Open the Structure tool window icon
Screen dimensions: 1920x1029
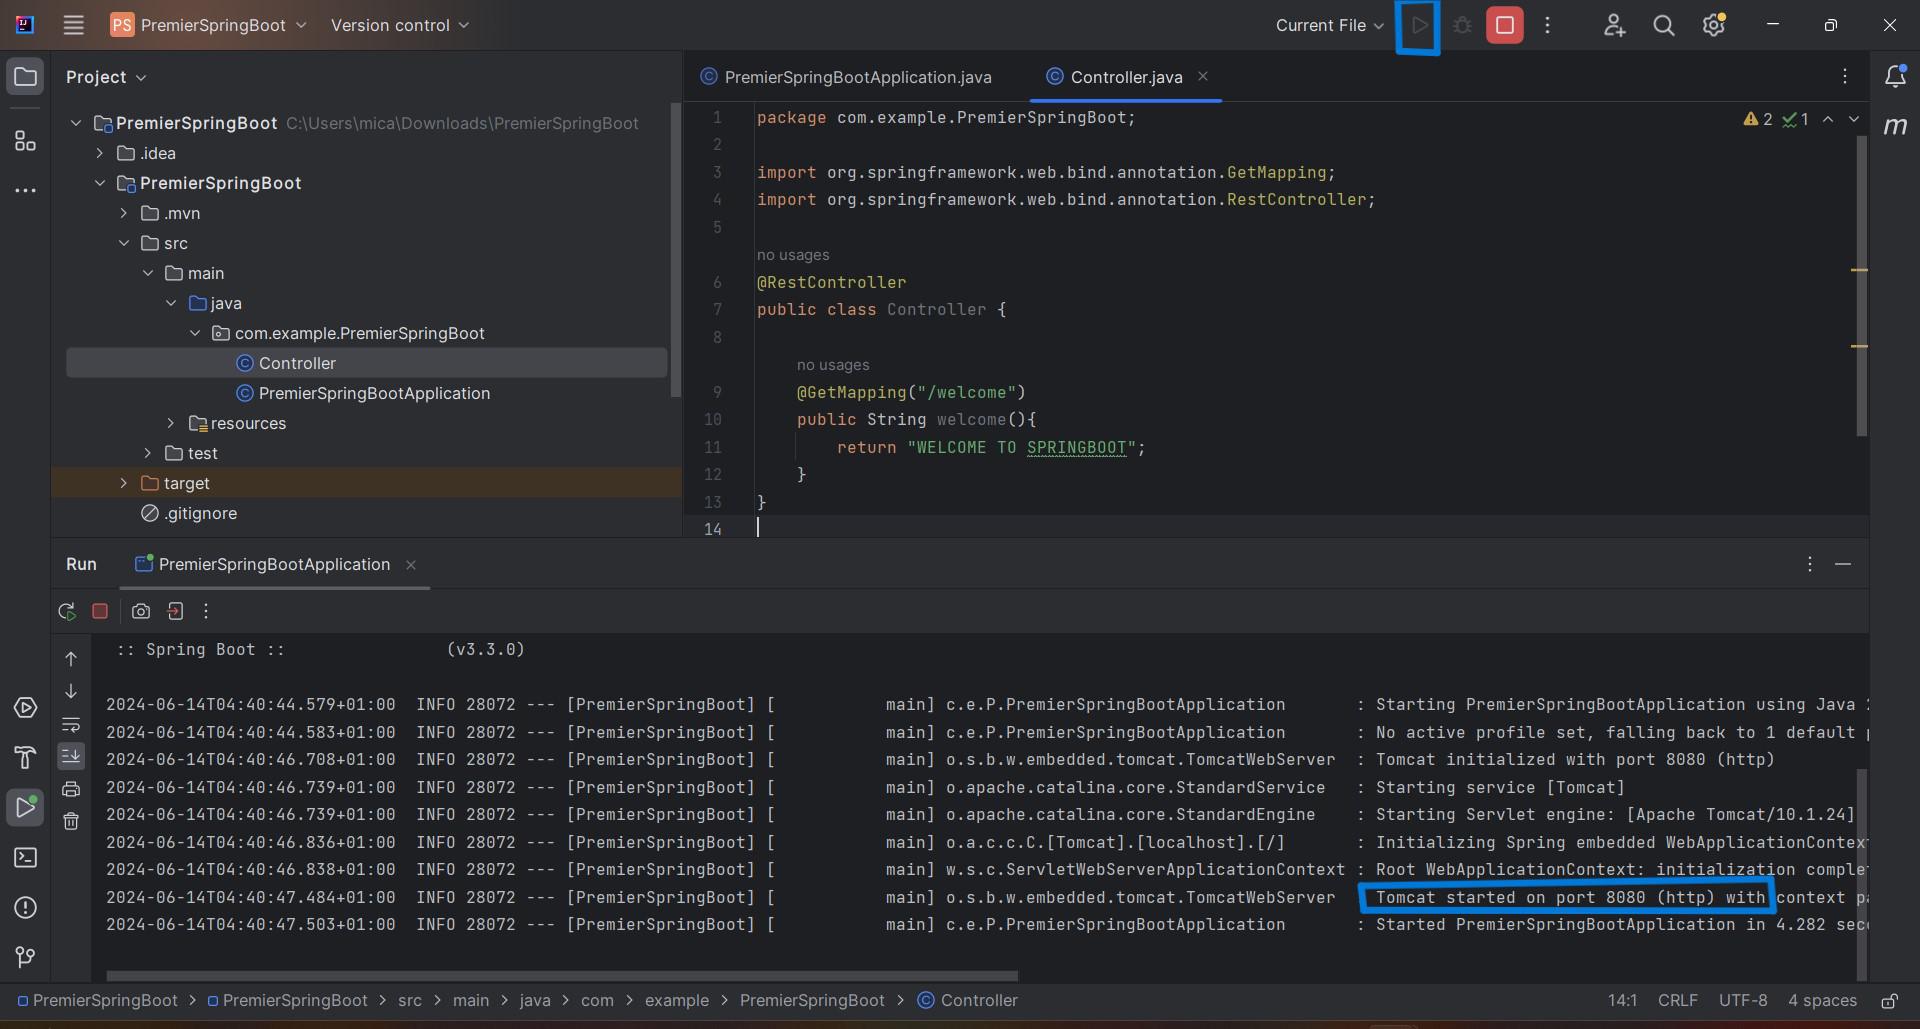pos(25,141)
